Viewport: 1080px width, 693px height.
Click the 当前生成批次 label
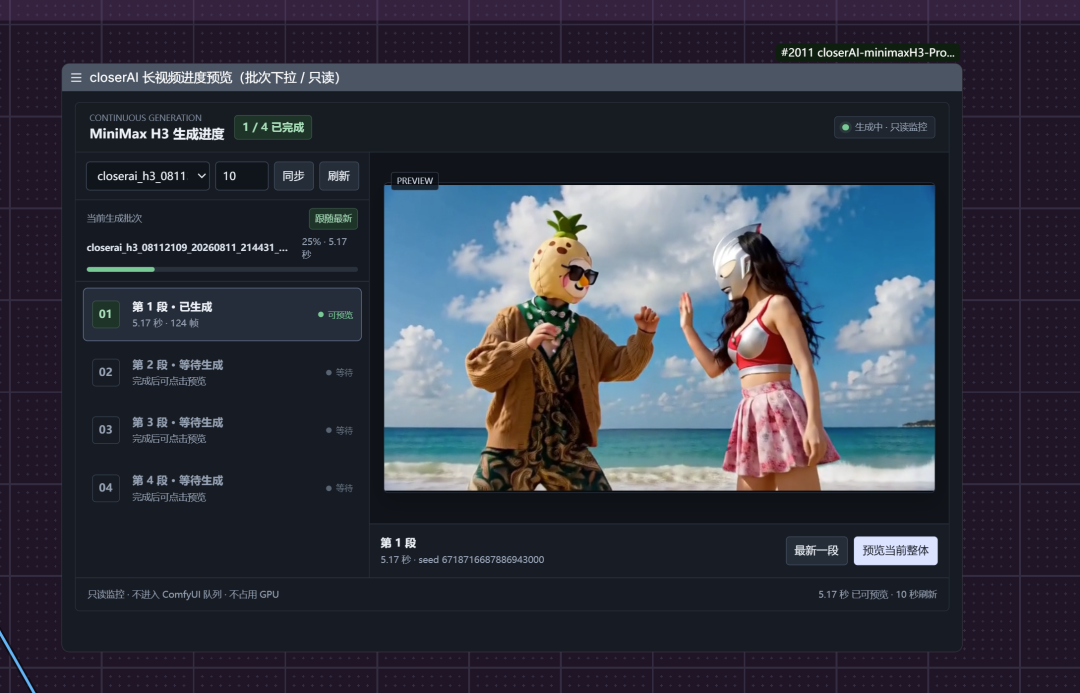(x=114, y=218)
